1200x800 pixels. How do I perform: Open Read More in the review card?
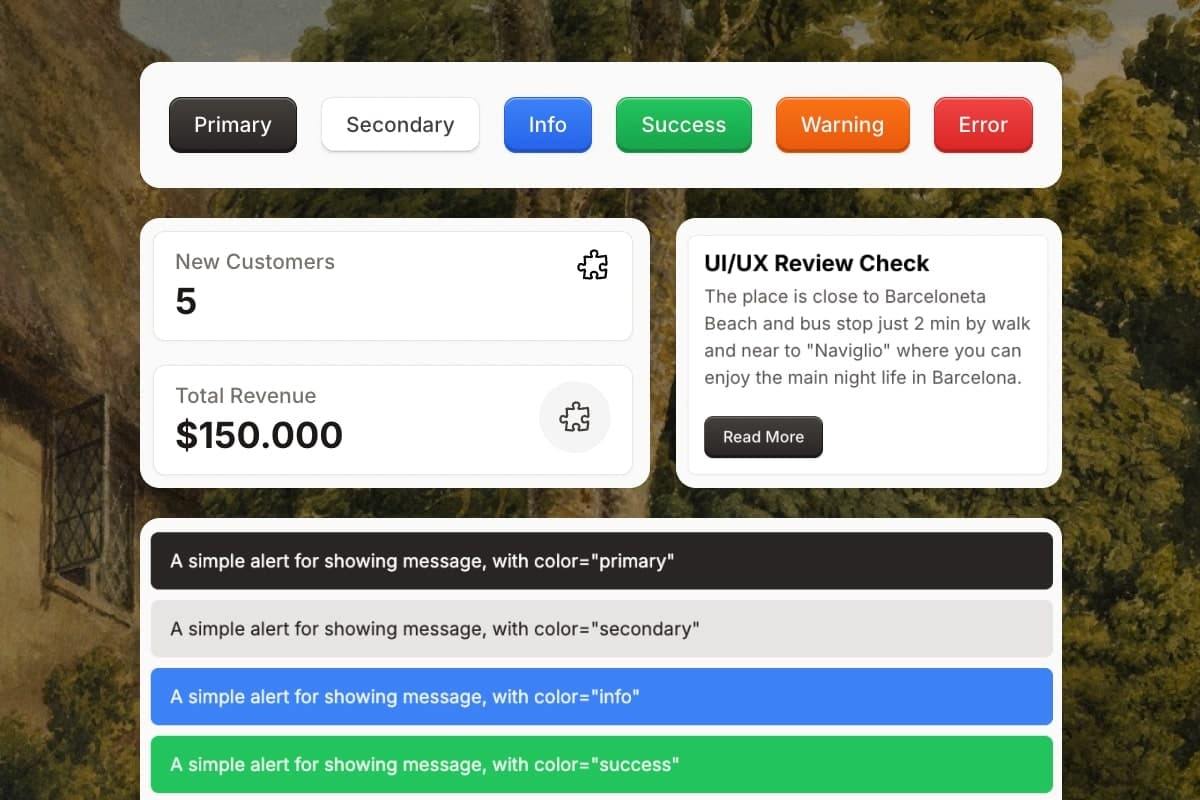coord(763,437)
